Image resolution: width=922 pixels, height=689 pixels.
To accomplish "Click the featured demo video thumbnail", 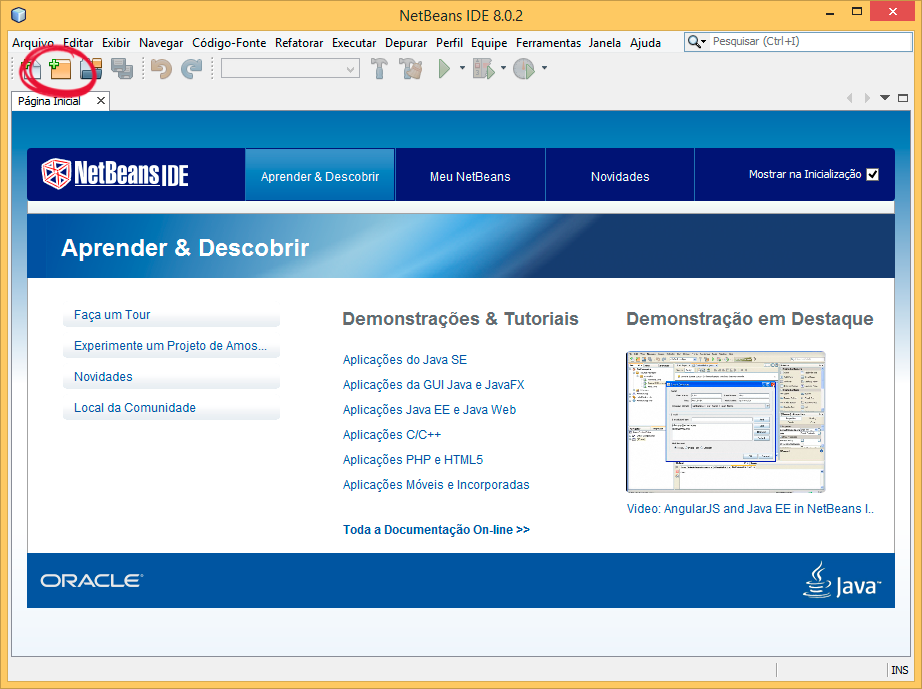I will point(726,422).
